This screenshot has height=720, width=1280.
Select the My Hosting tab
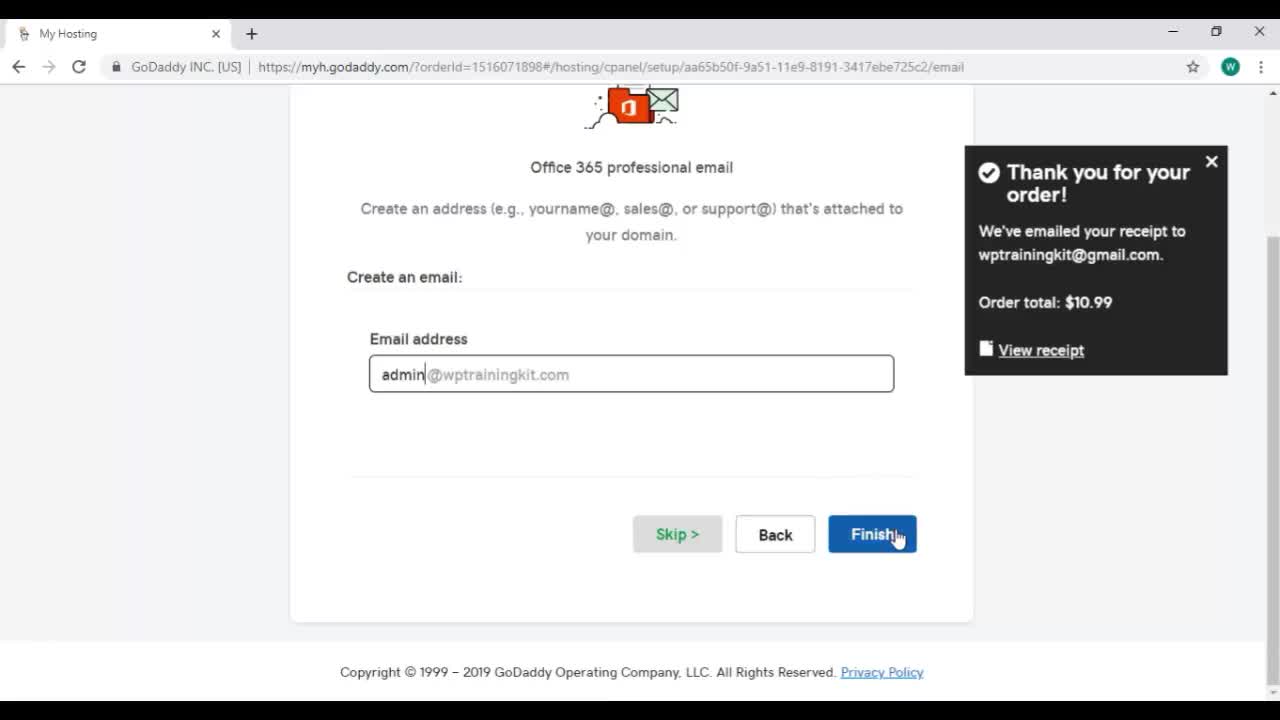(x=110, y=34)
